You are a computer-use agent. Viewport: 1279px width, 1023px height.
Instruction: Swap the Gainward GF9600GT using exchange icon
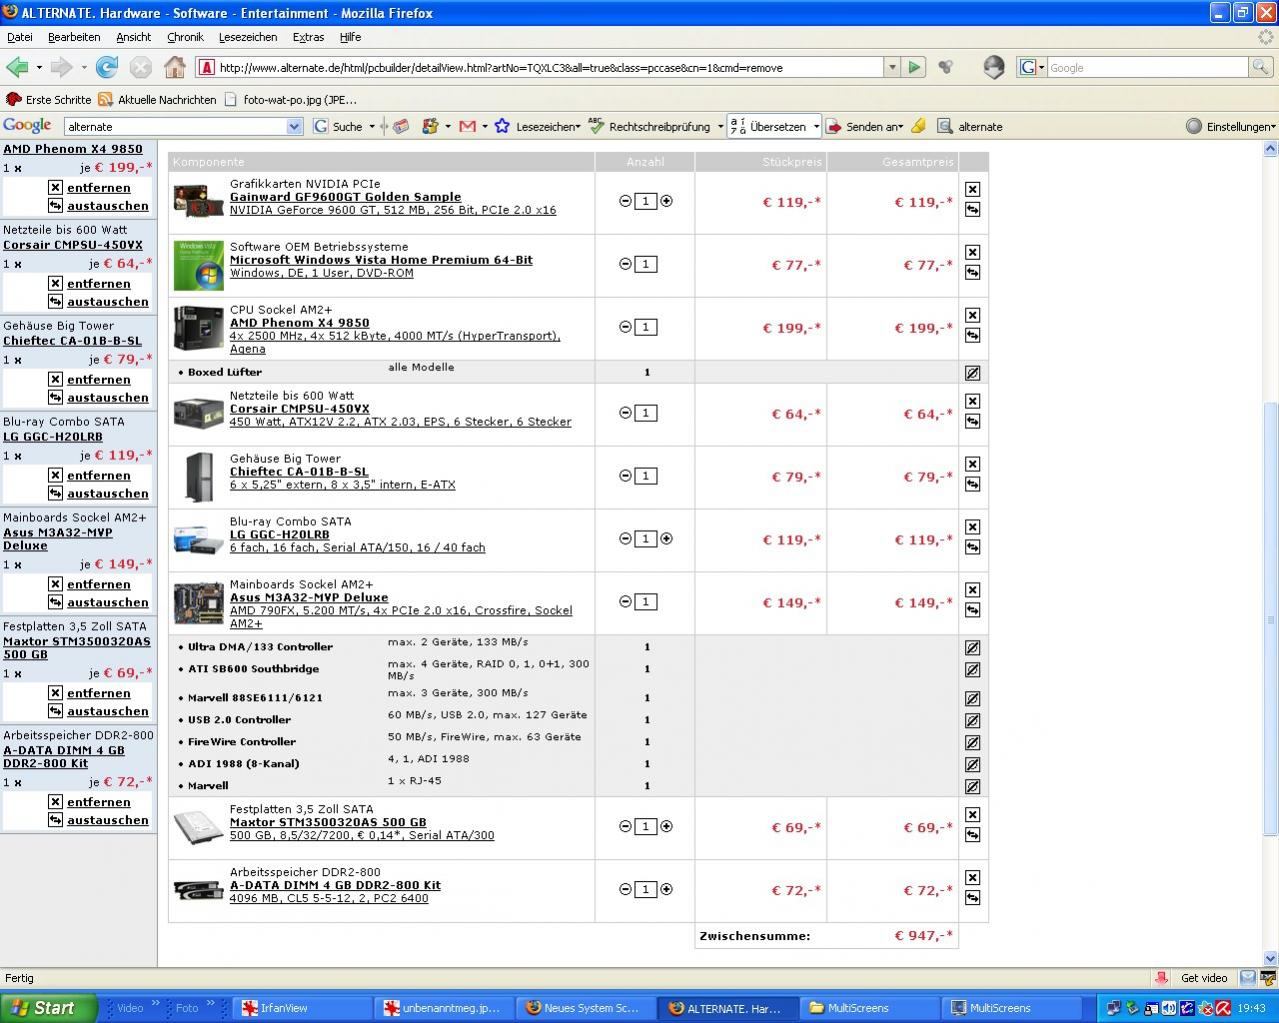pos(972,209)
